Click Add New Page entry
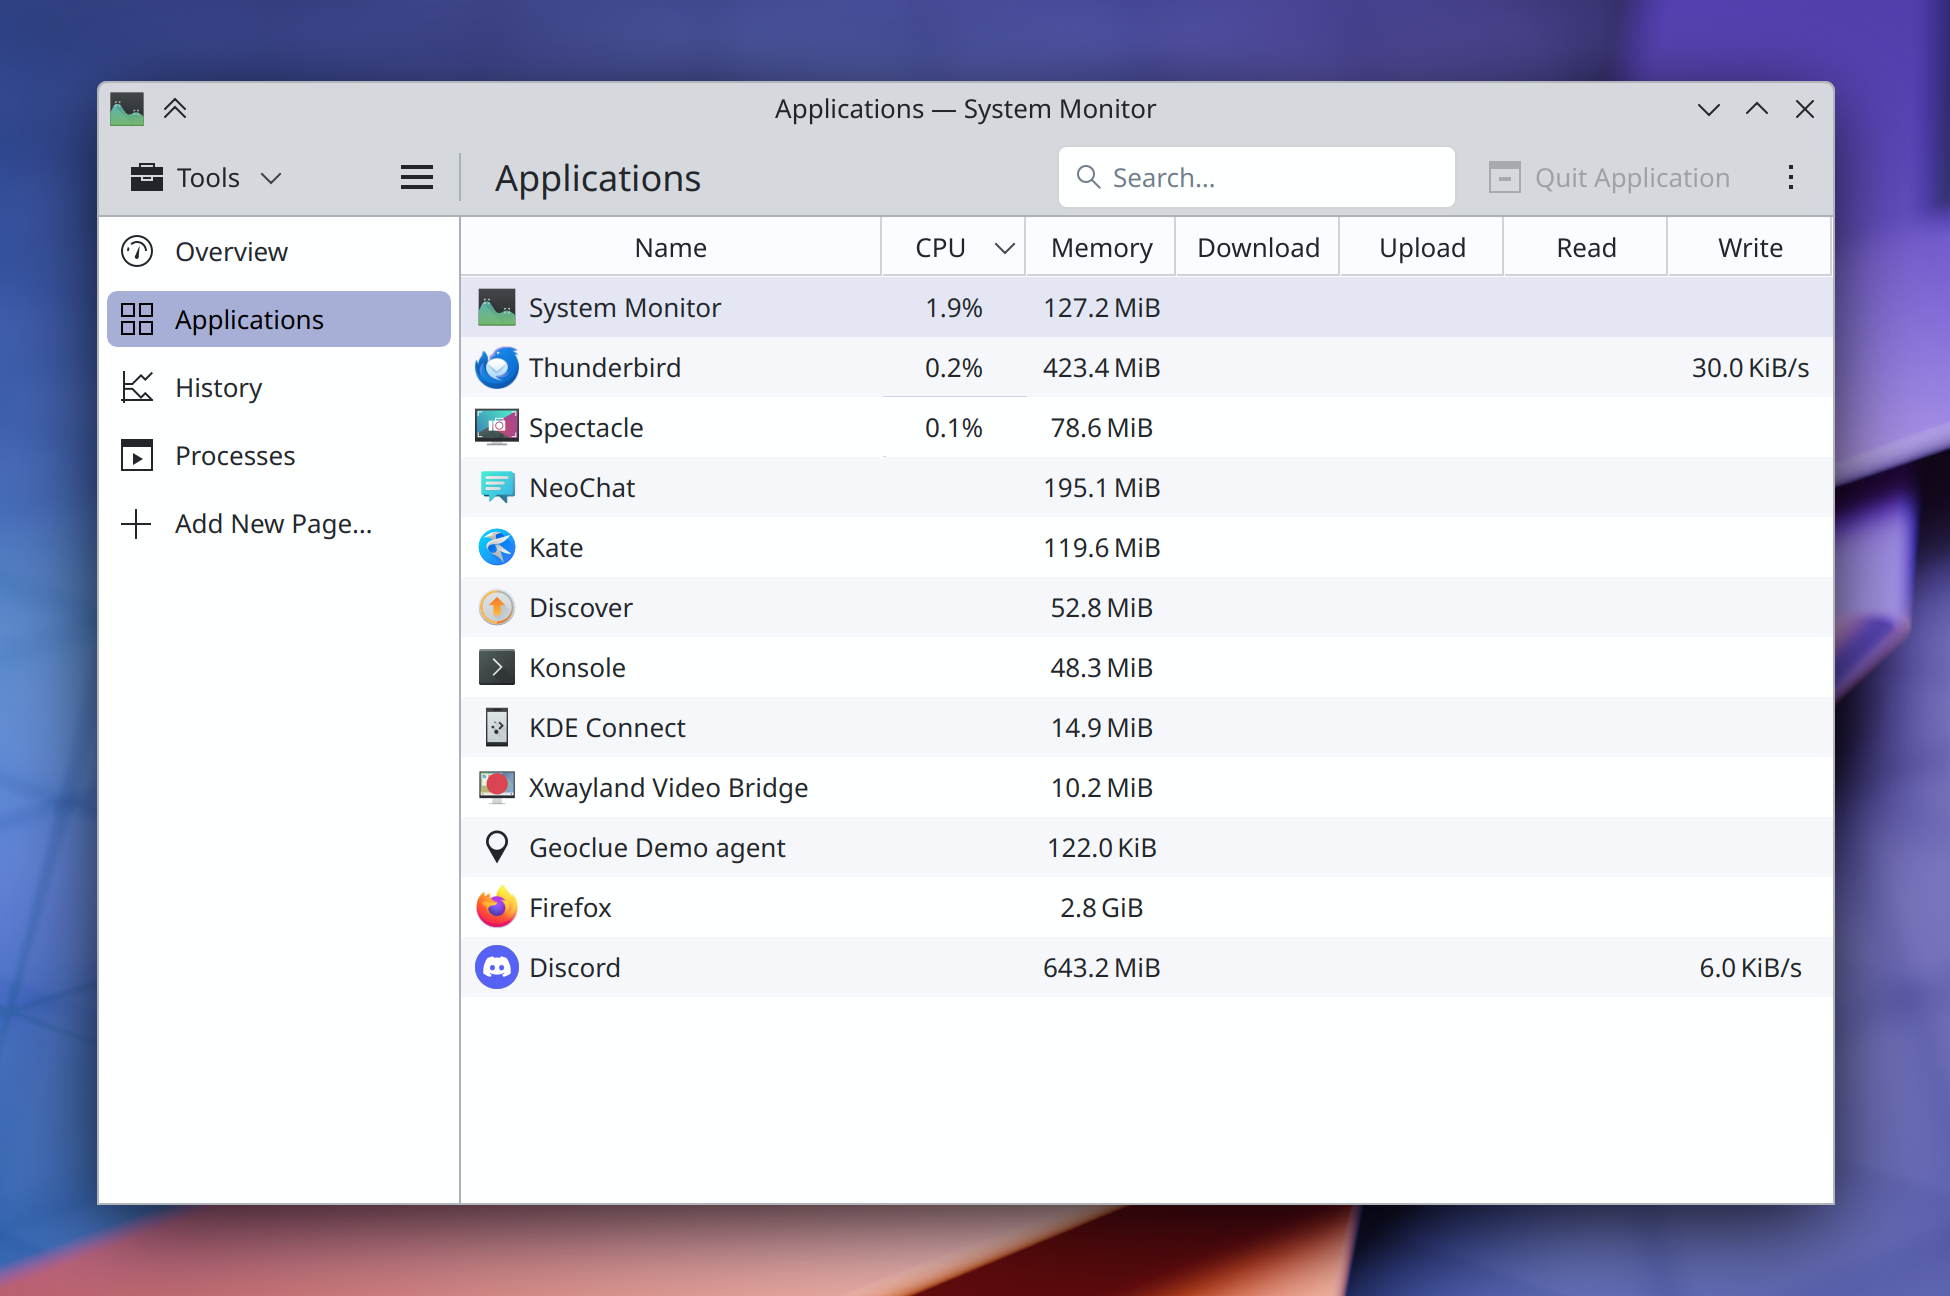Viewport: 1950px width, 1296px height. [272, 524]
